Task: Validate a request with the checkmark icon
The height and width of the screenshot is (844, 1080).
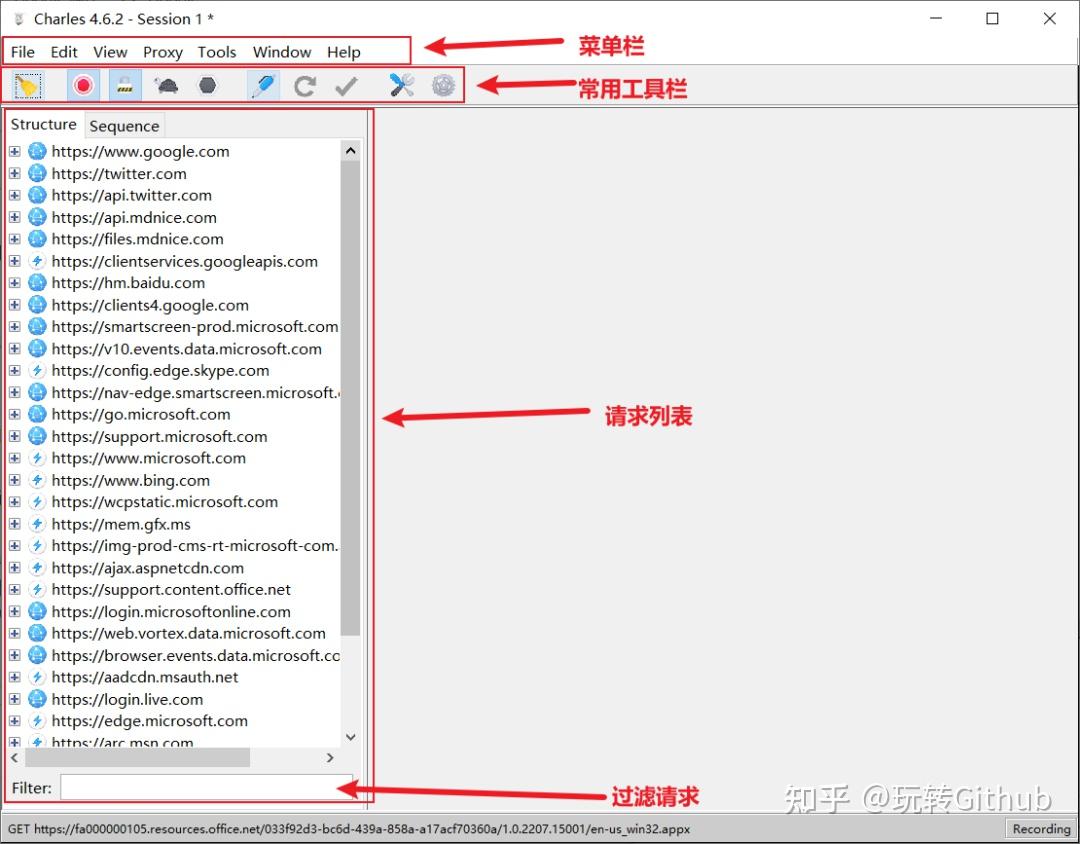Action: point(346,86)
